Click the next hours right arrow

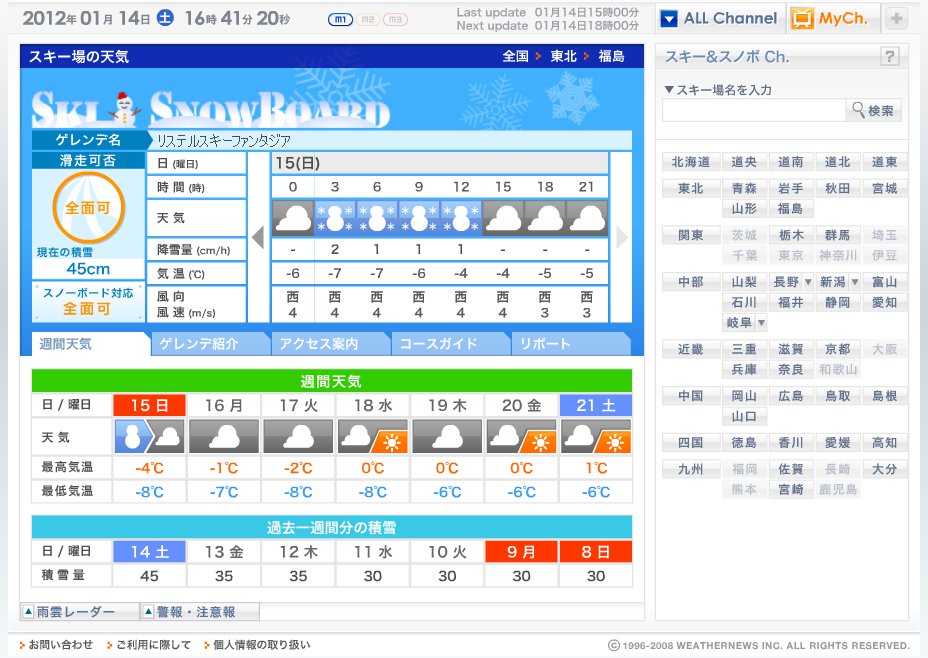pyautogui.click(x=622, y=237)
